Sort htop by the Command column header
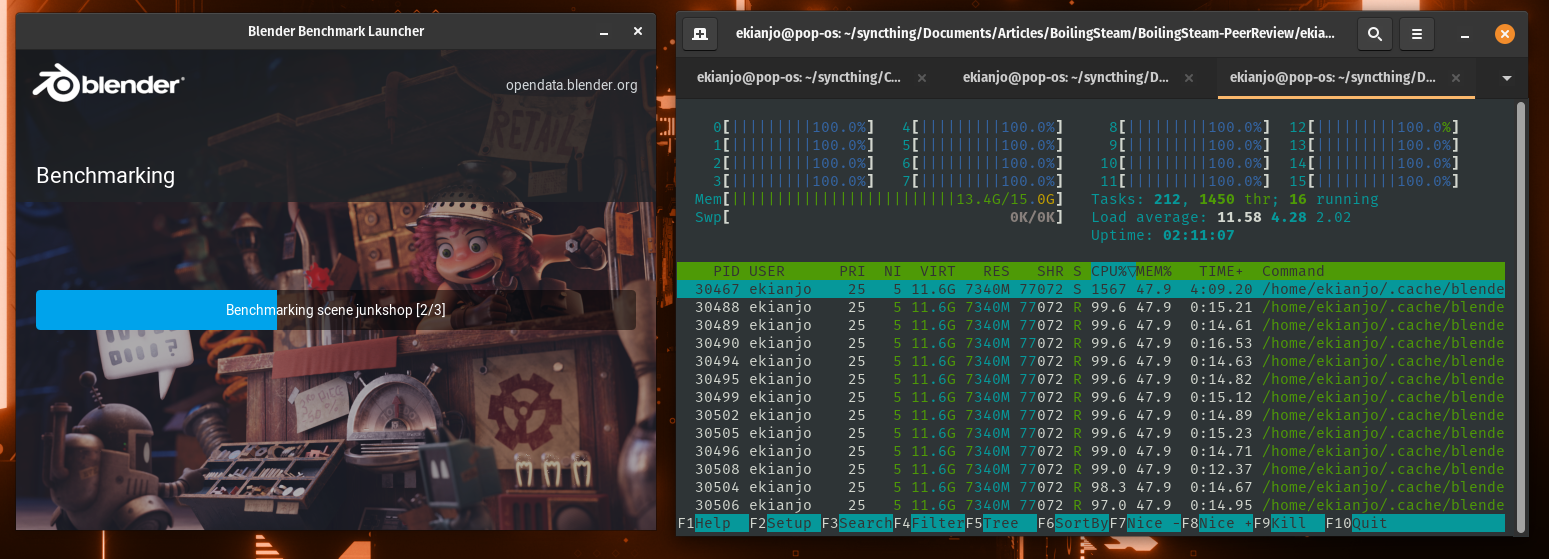Viewport: 1549px width, 559px height. (x=1293, y=271)
